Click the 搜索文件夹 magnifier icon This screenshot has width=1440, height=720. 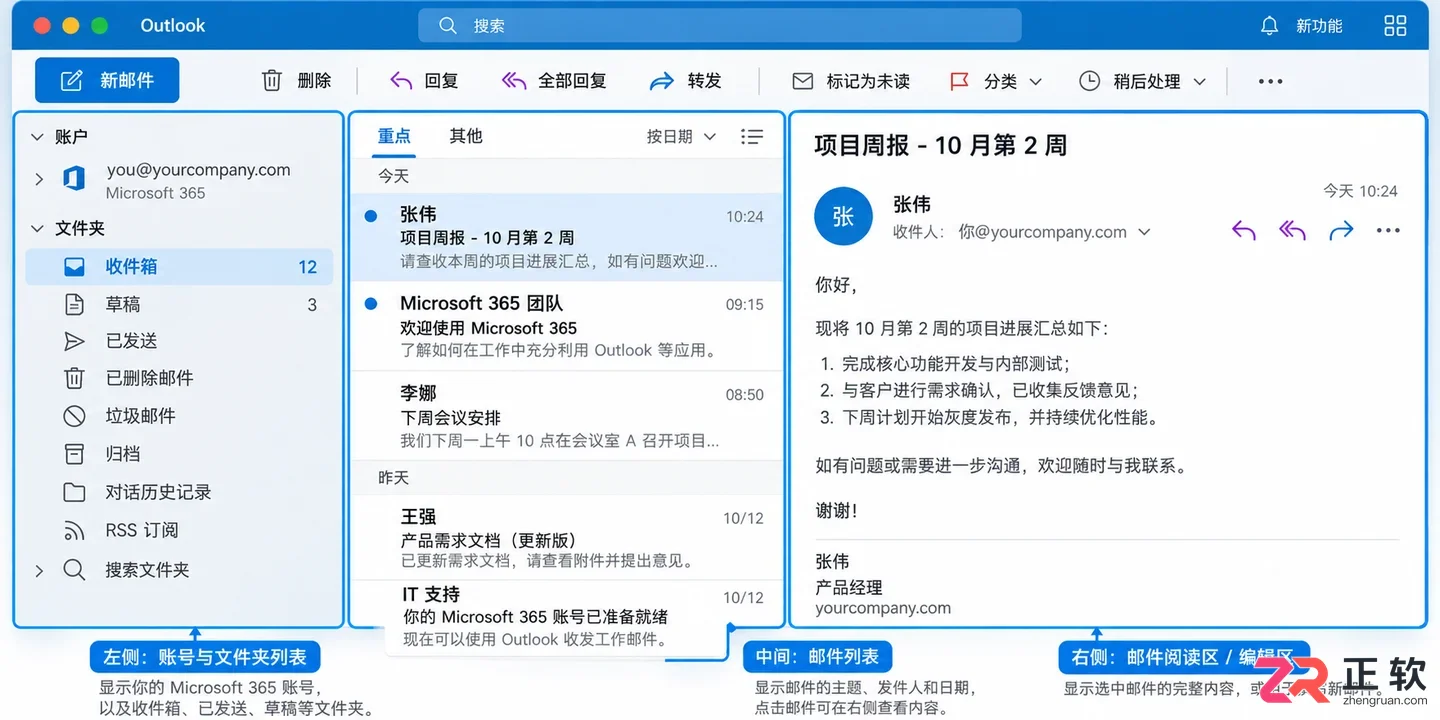(x=74, y=570)
